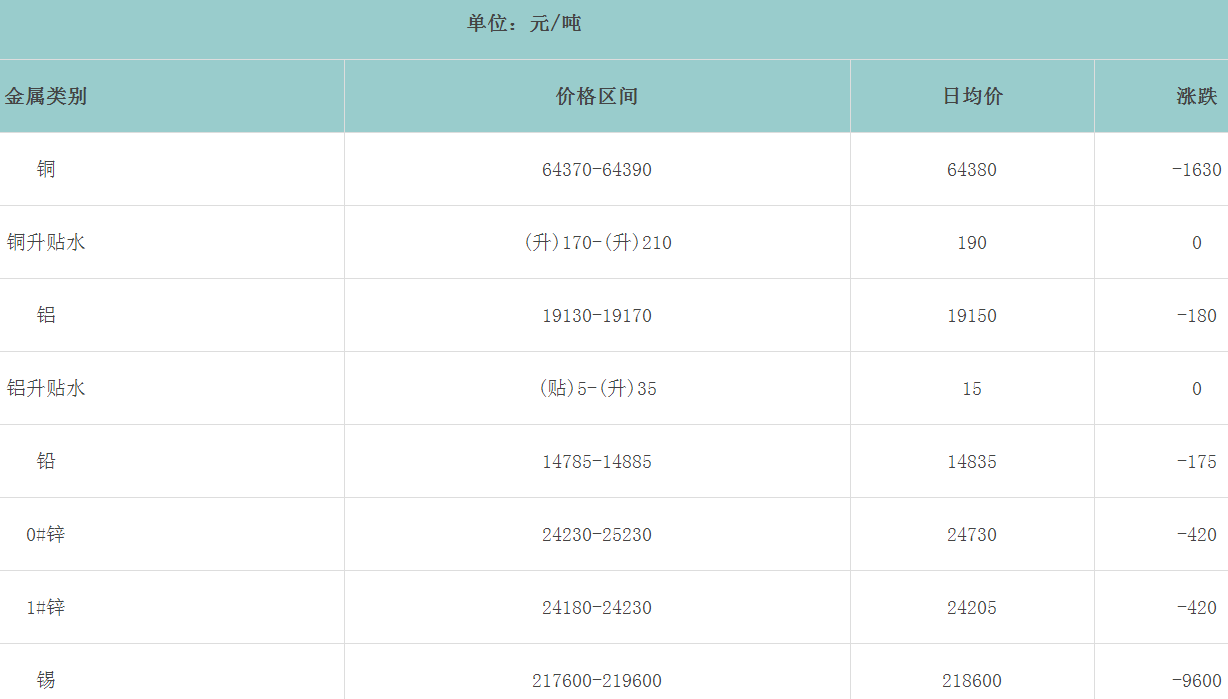
Task: Click the 日均价 column header
Action: pyautogui.click(x=972, y=97)
